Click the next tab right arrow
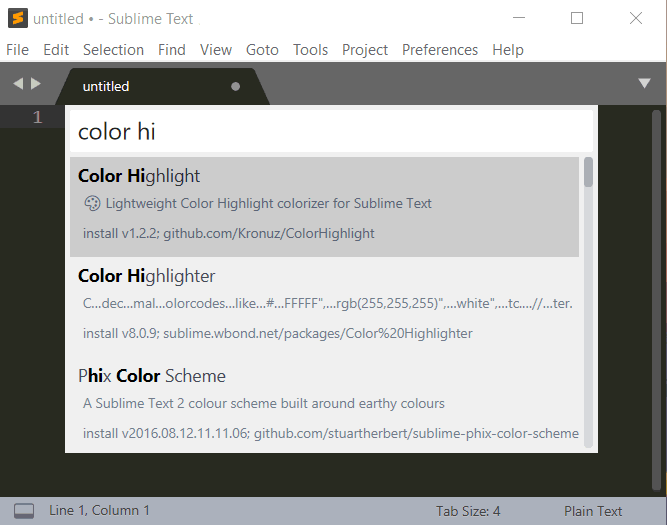 37,85
